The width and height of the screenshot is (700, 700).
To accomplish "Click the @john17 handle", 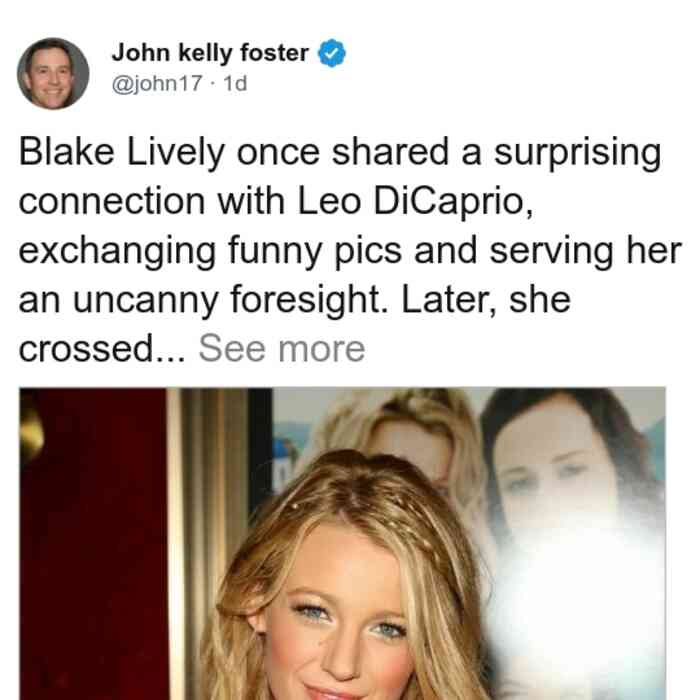I will point(157,83).
